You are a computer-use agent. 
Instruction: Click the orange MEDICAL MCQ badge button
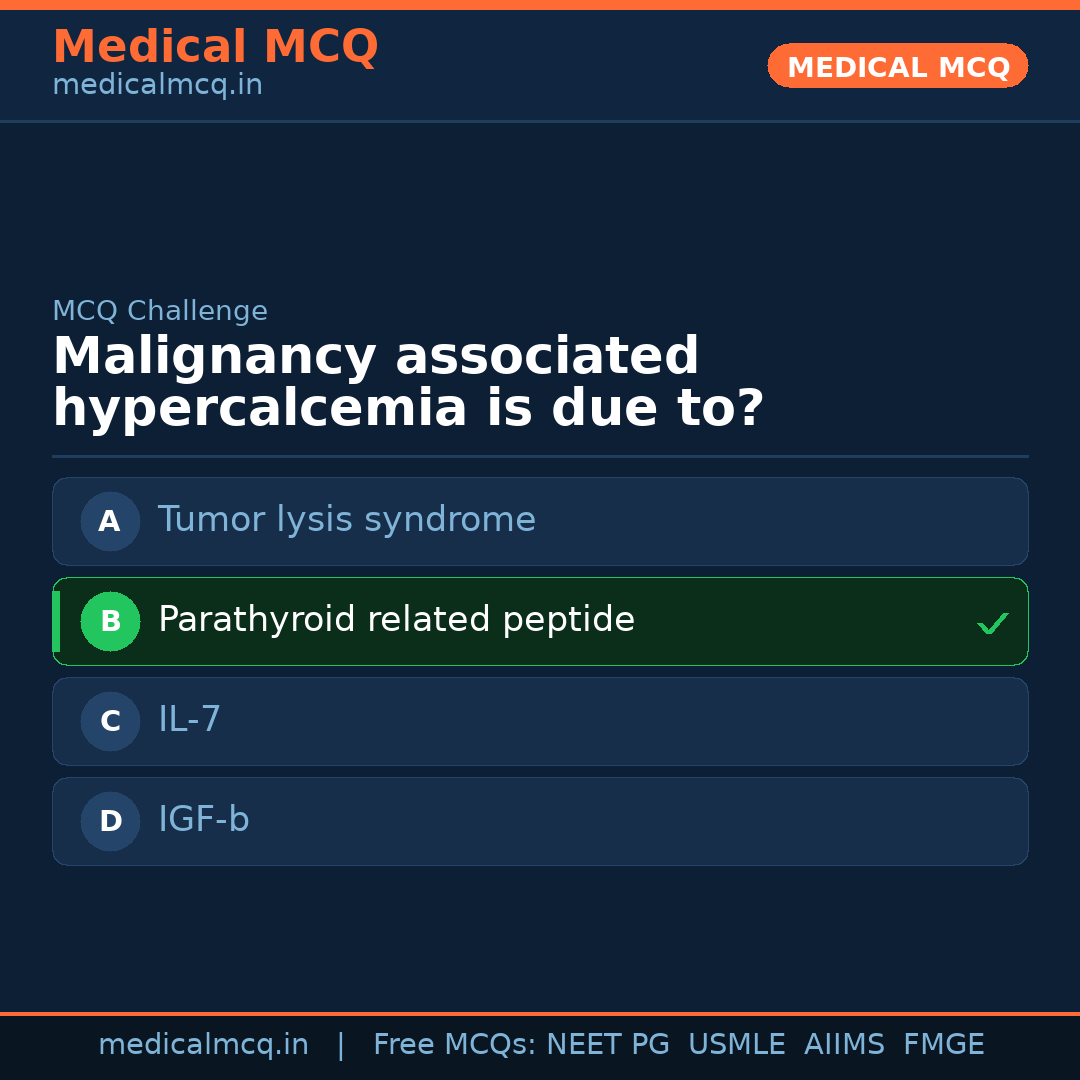click(897, 66)
